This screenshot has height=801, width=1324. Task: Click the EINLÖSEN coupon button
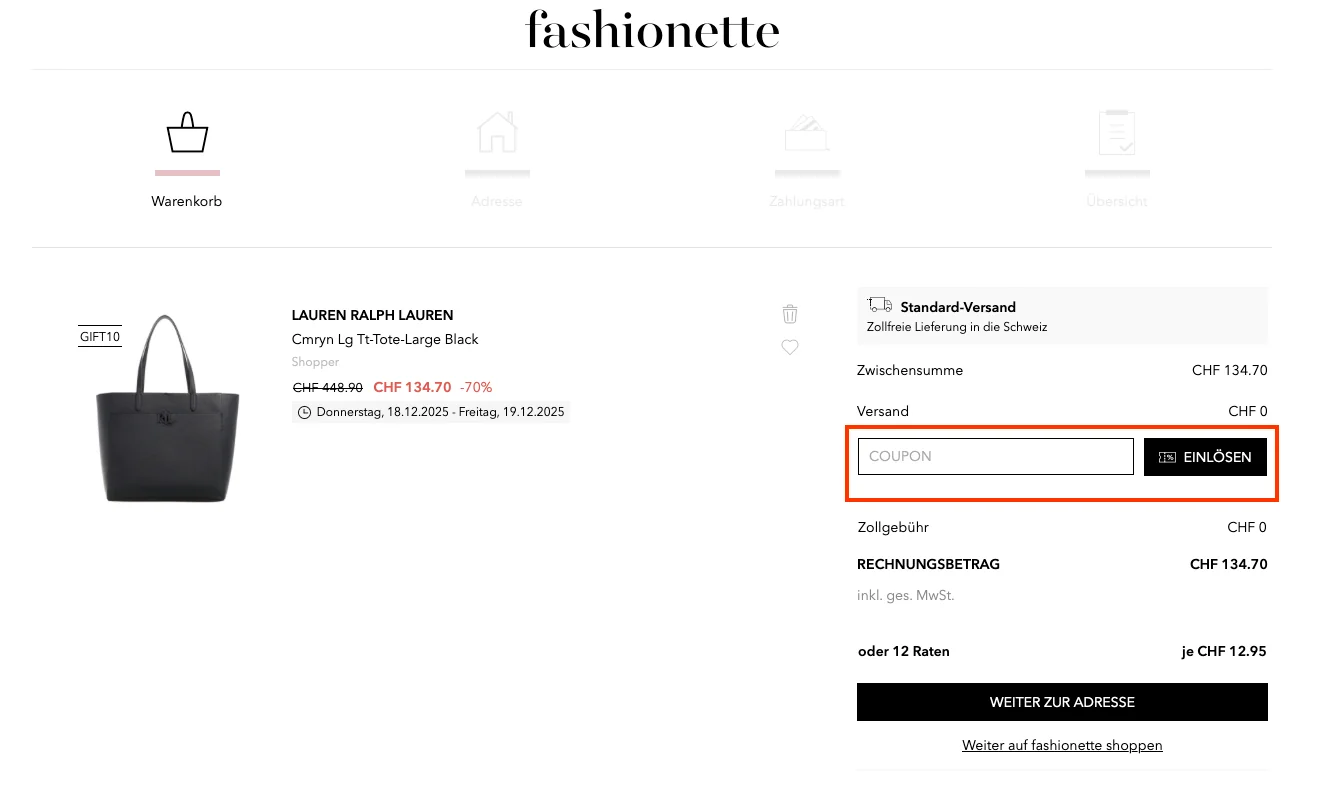point(1205,457)
